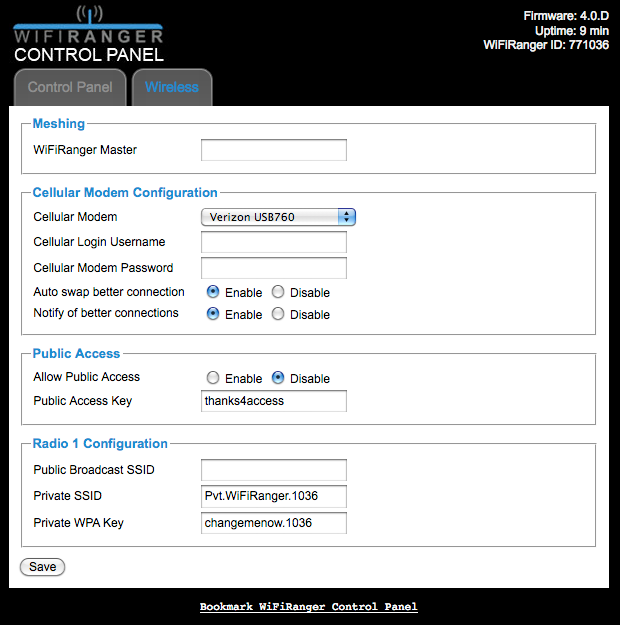Image resolution: width=620 pixels, height=625 pixels.
Task: Focus the WiFiRanger Master input field
Action: (274, 150)
